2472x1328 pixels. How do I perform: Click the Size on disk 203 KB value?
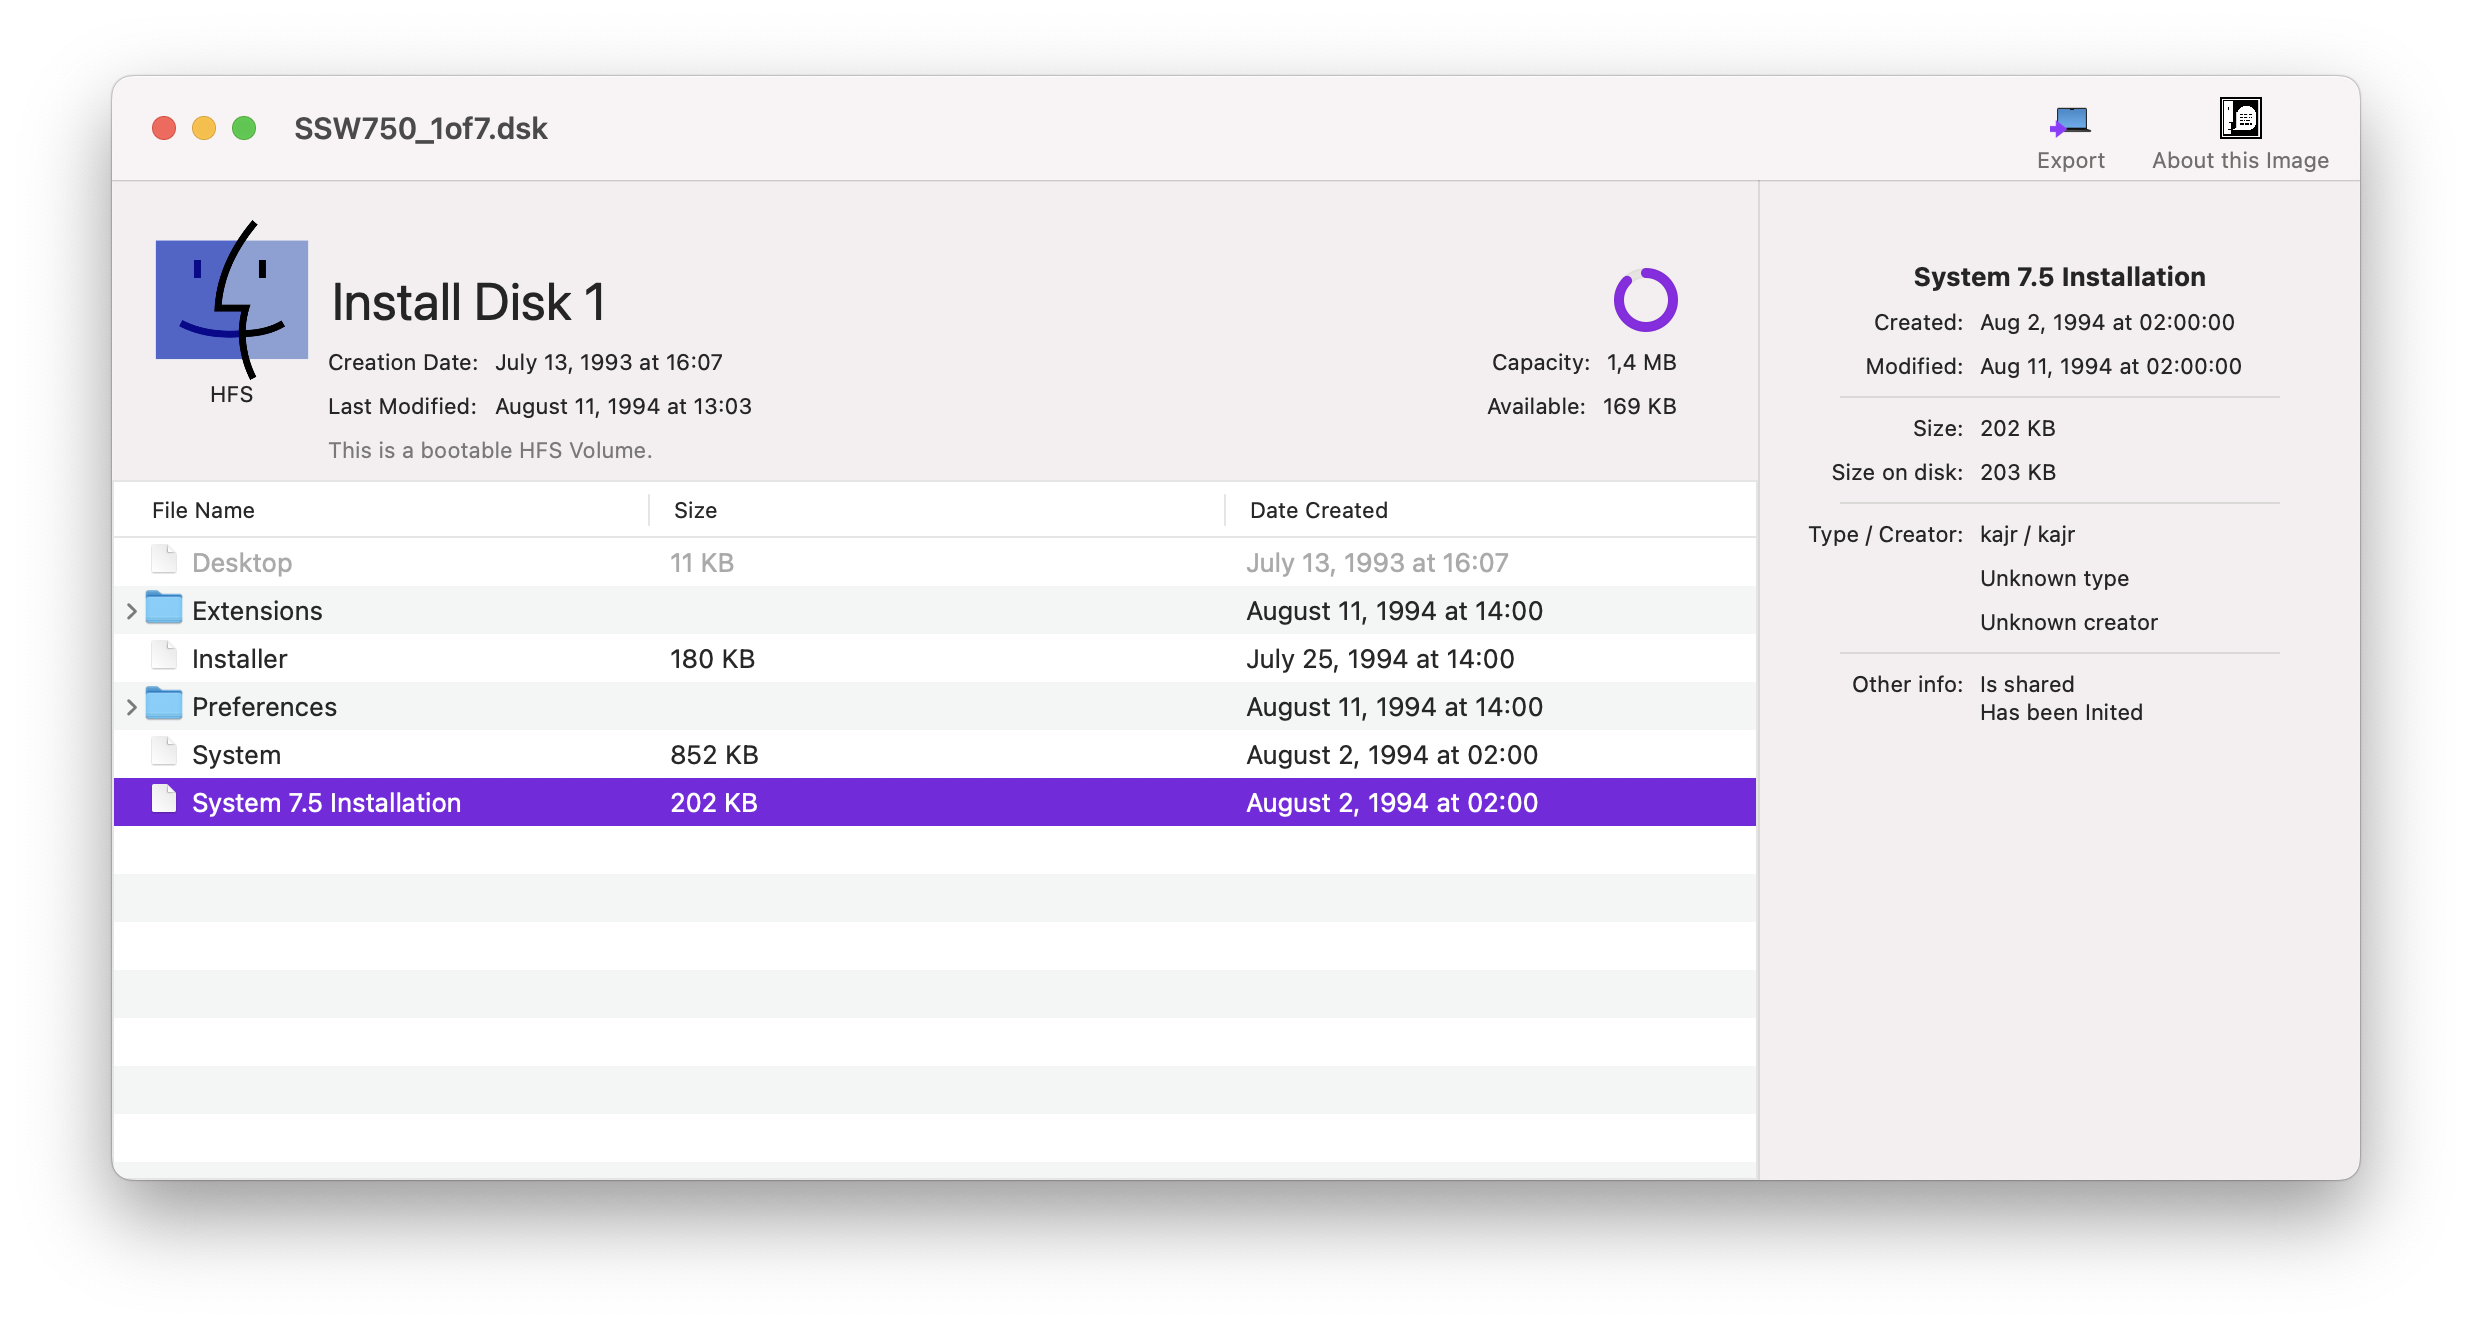2018,472
